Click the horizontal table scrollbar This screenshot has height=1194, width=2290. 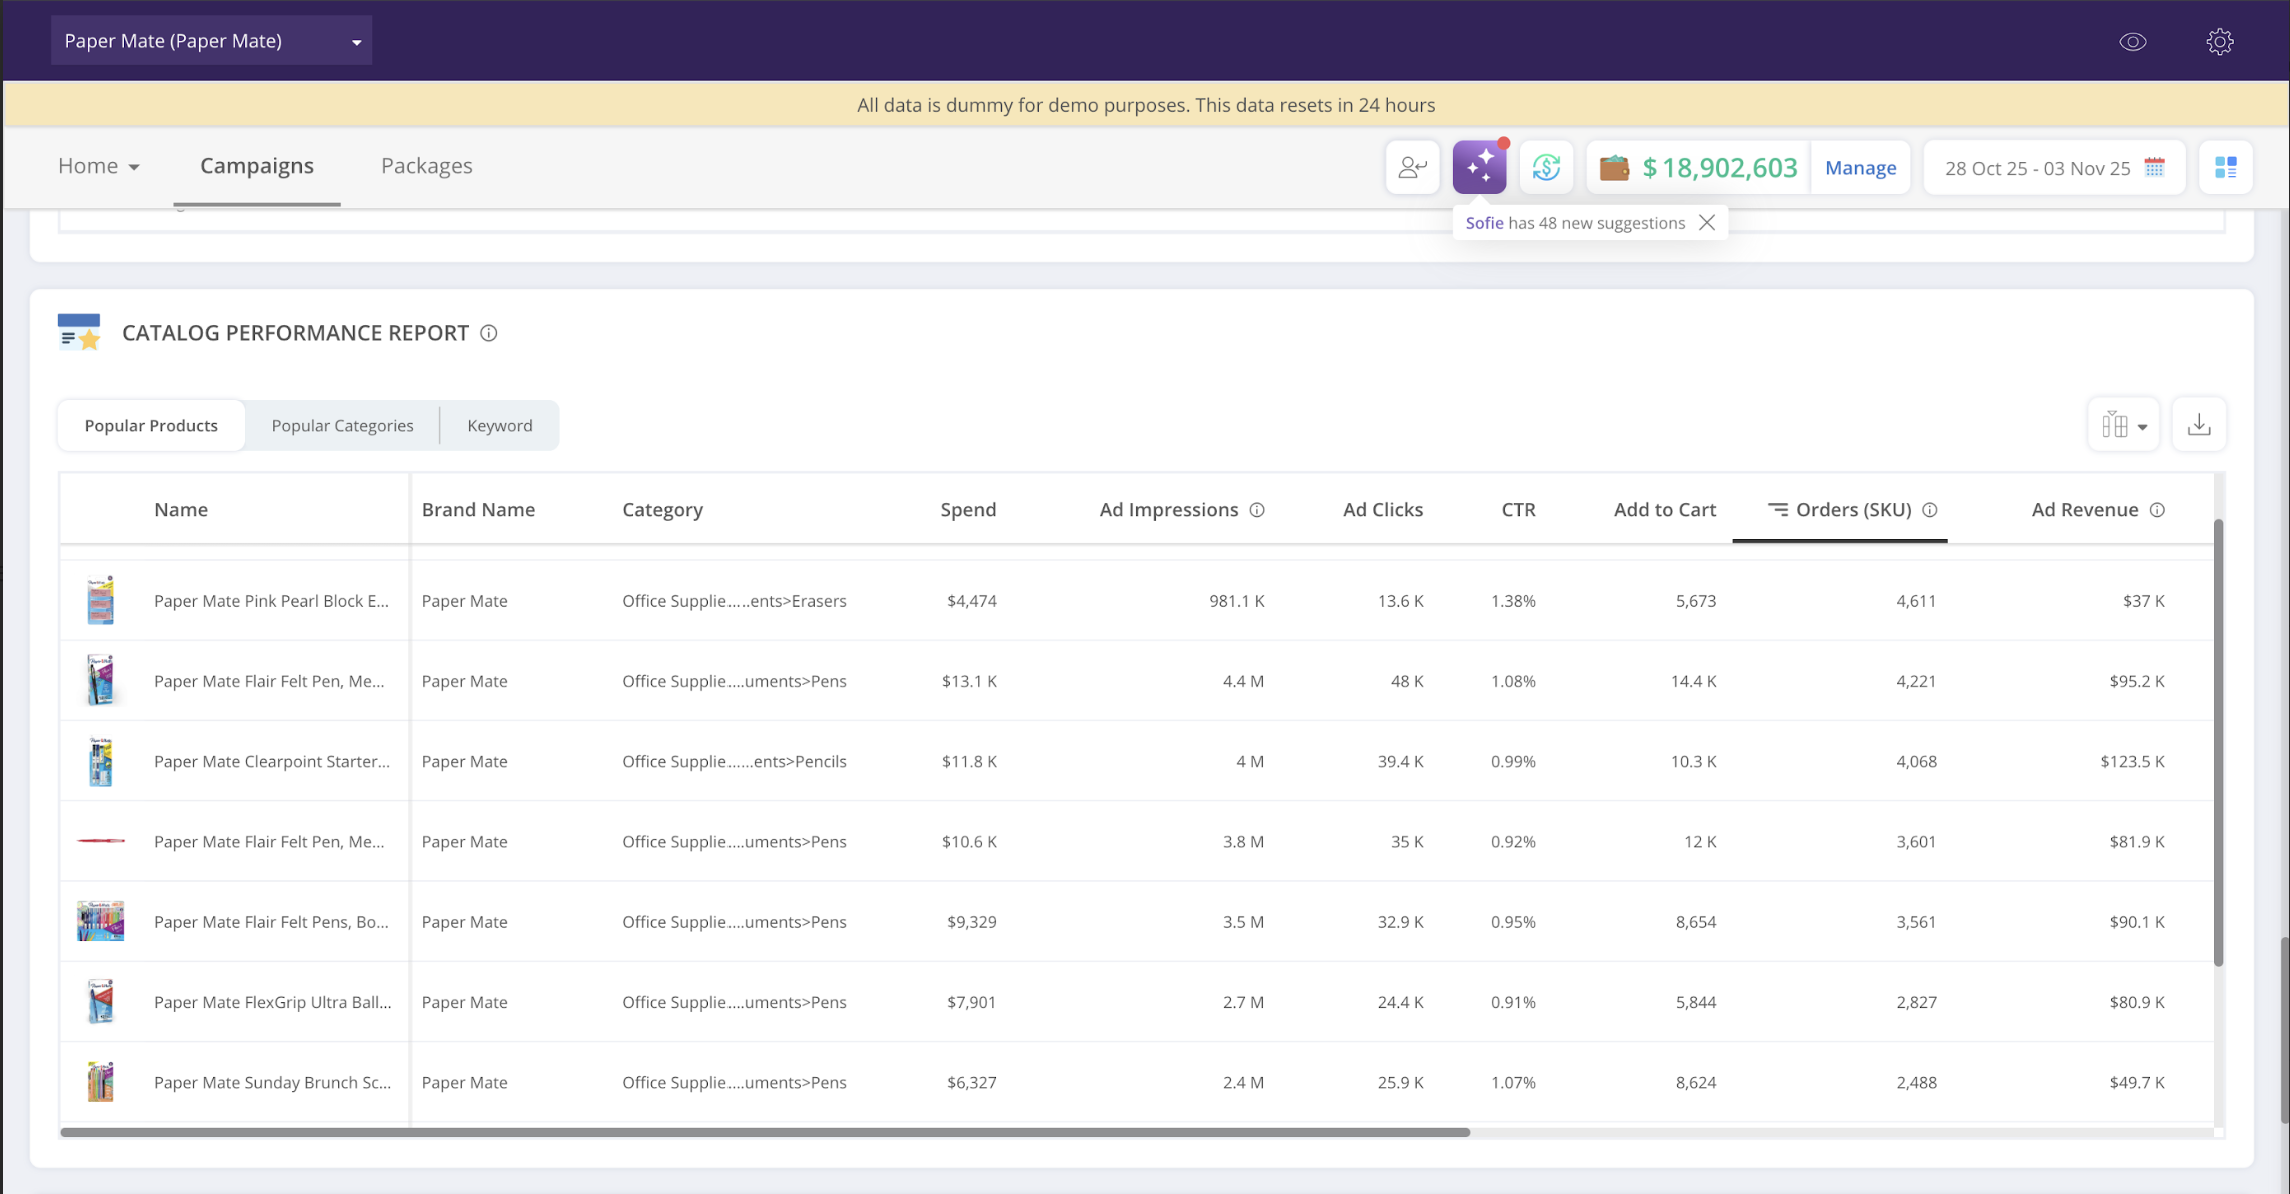765,1132
